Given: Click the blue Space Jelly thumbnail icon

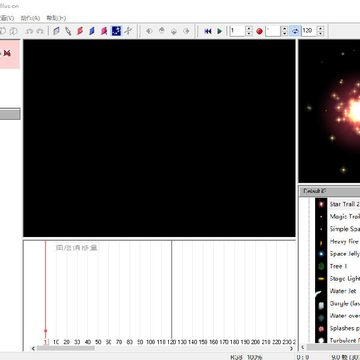Looking at the screenshot, I should (321, 254).
